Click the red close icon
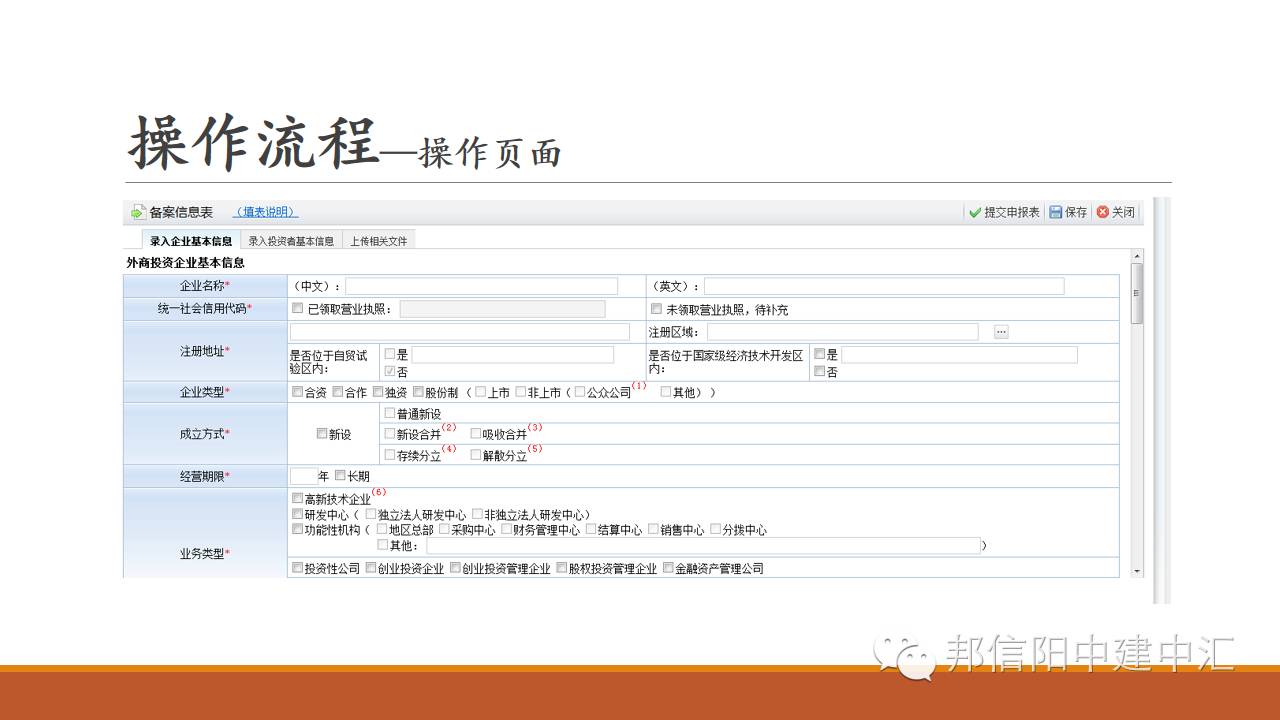Screen dimensions: 1280x720 point(1103,212)
